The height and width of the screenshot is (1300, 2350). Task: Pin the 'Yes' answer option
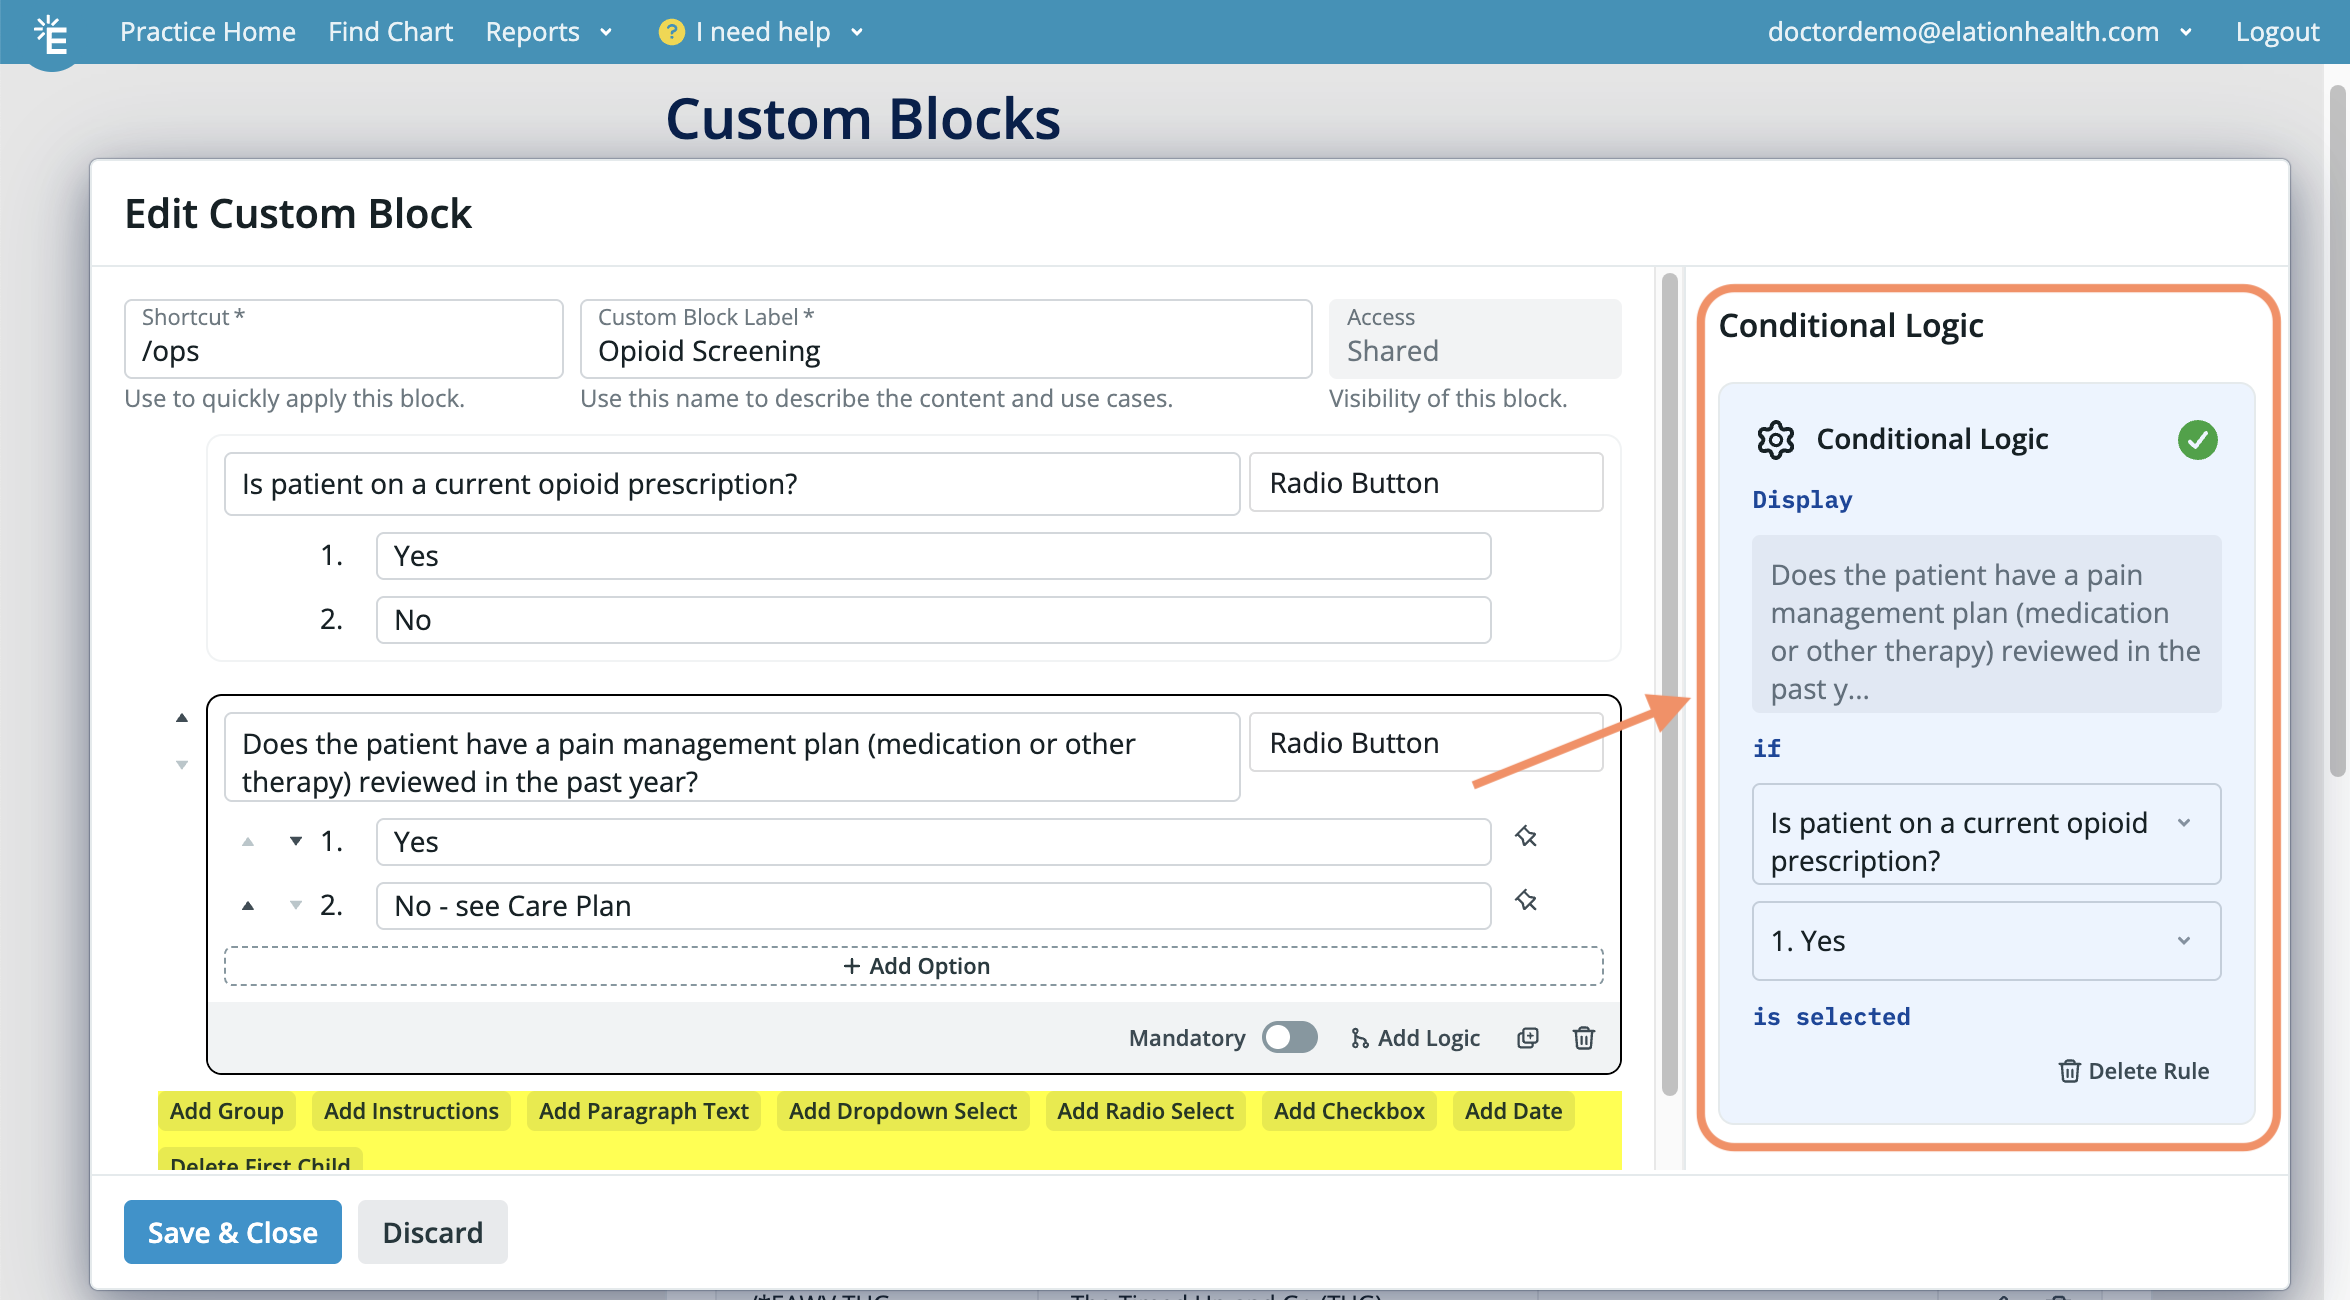(1526, 837)
